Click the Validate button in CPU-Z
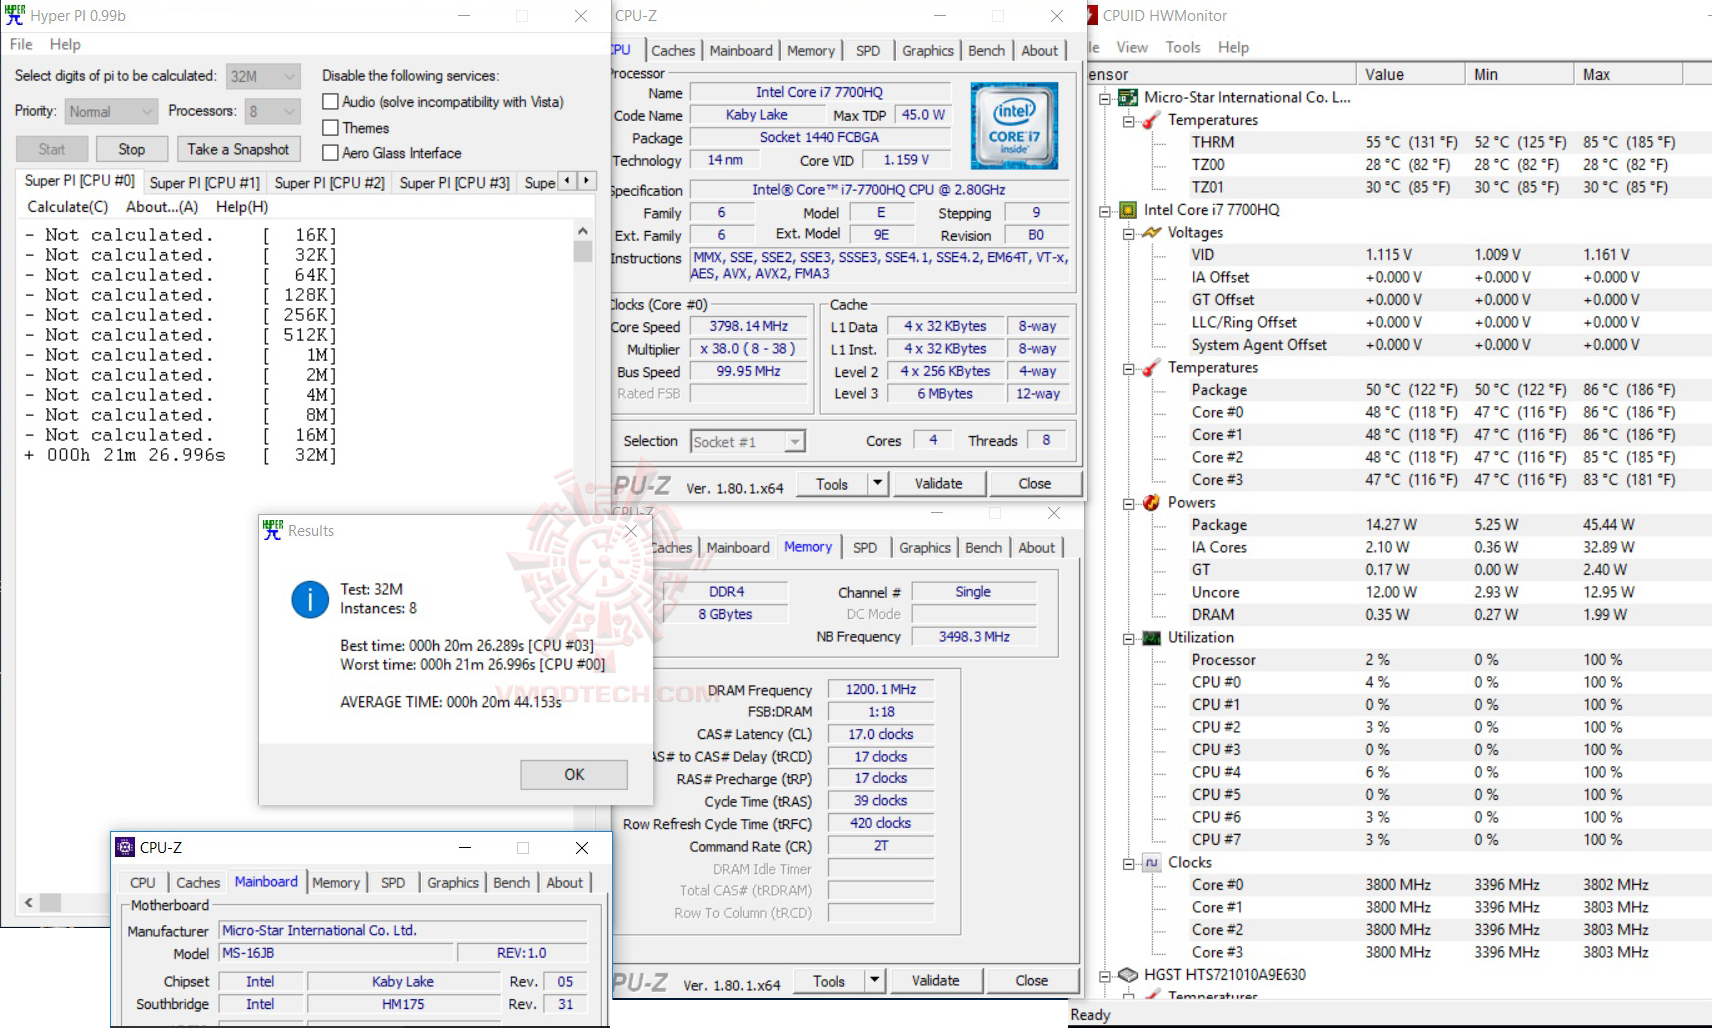 coord(938,483)
